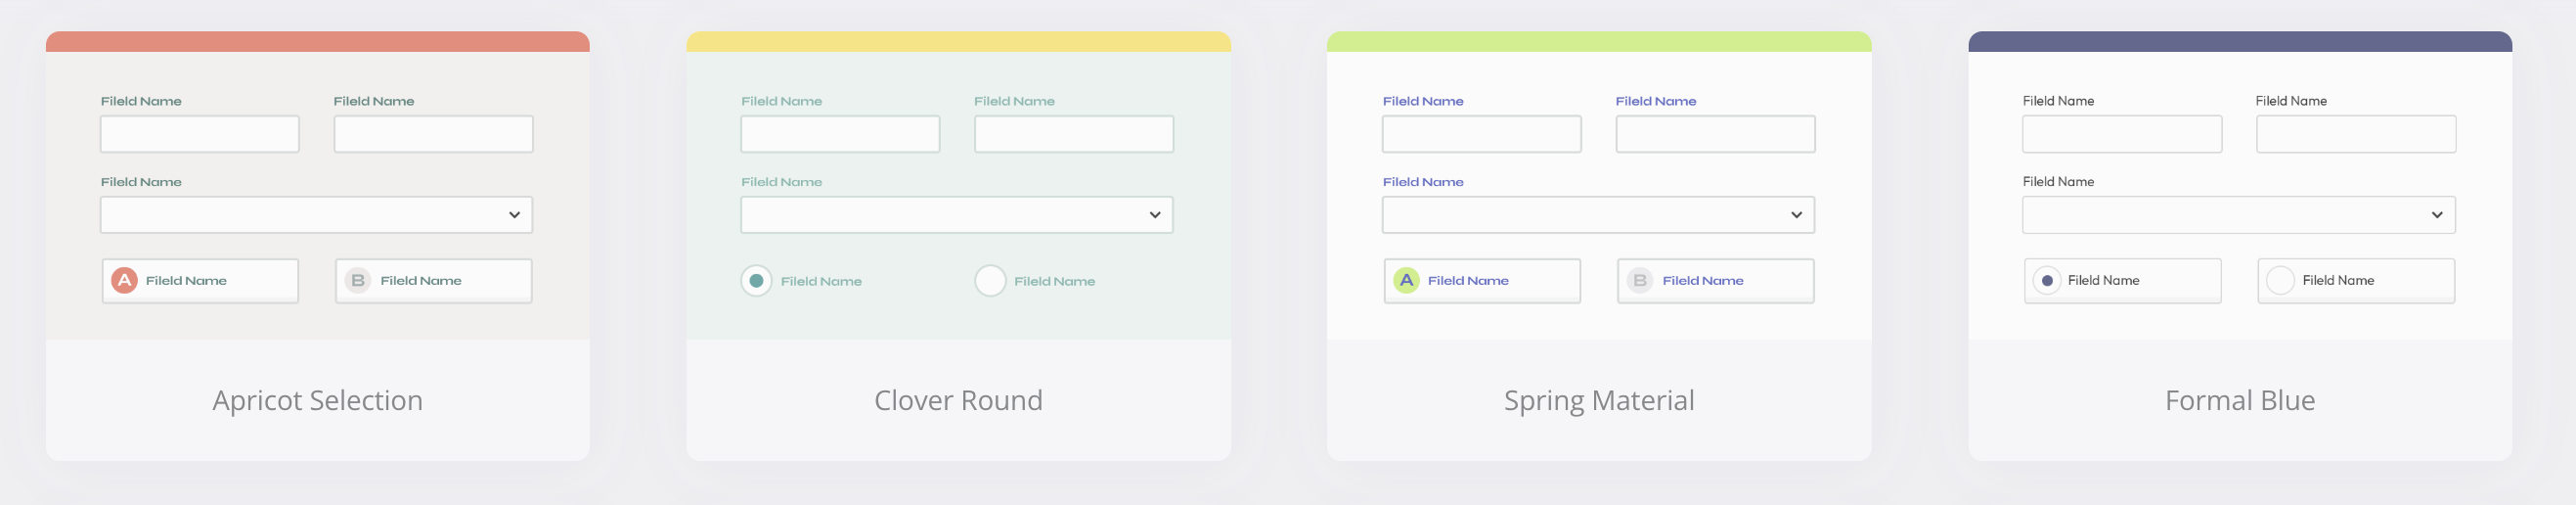Open the Apricot Selection select field
The image size is (2576, 505).
(x=300, y=215)
